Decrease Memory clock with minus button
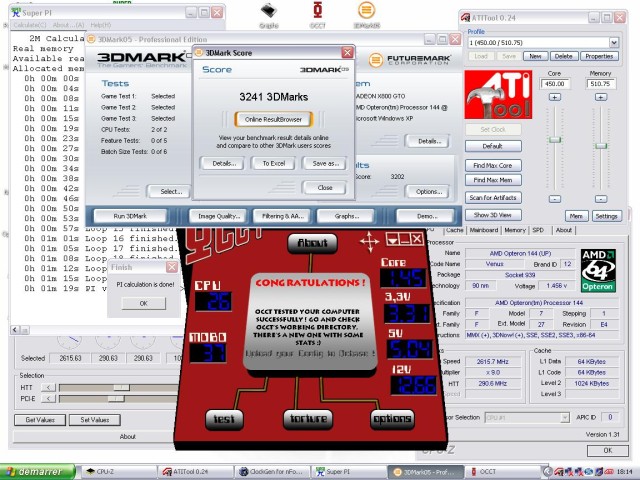Image resolution: width=640 pixels, height=480 pixels. [x=600, y=199]
